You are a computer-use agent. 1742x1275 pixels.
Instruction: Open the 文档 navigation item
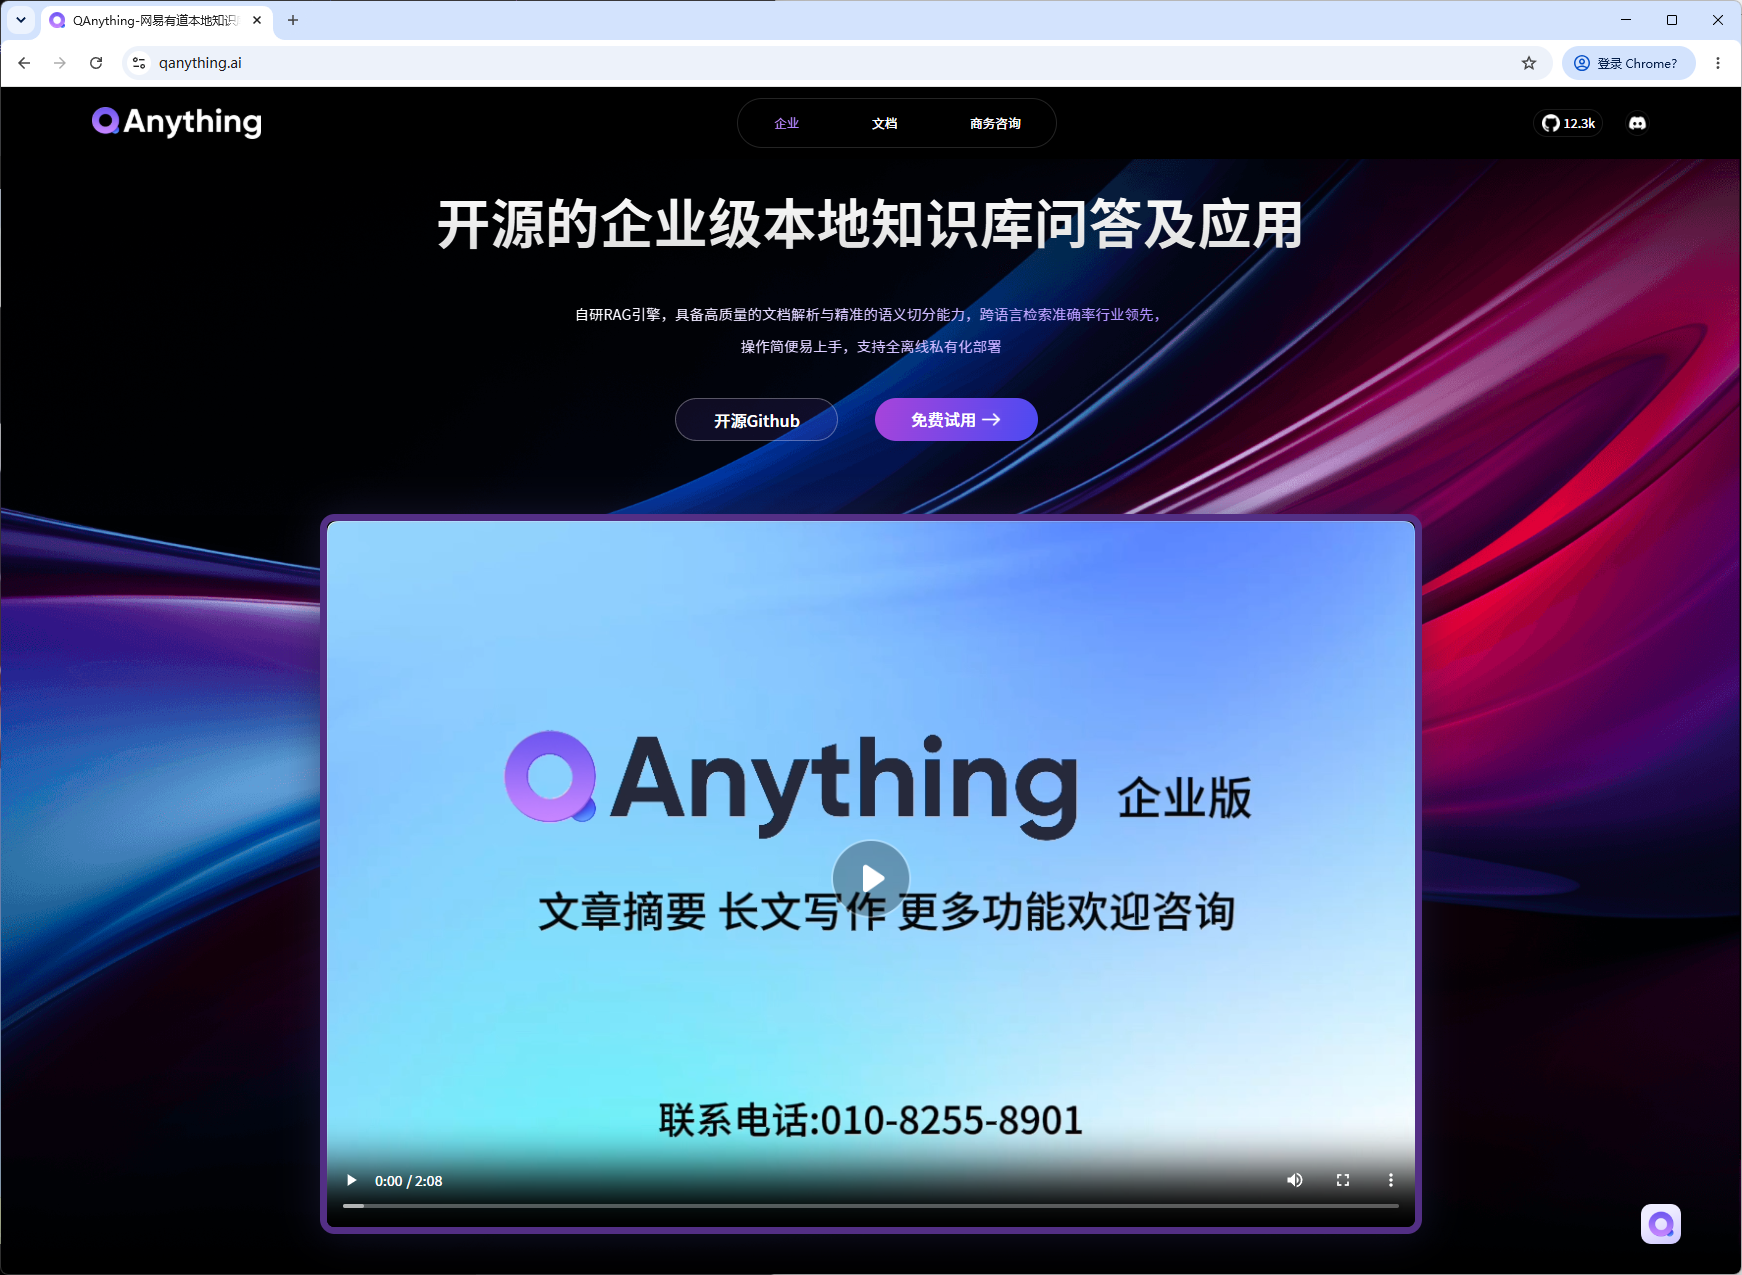(885, 124)
